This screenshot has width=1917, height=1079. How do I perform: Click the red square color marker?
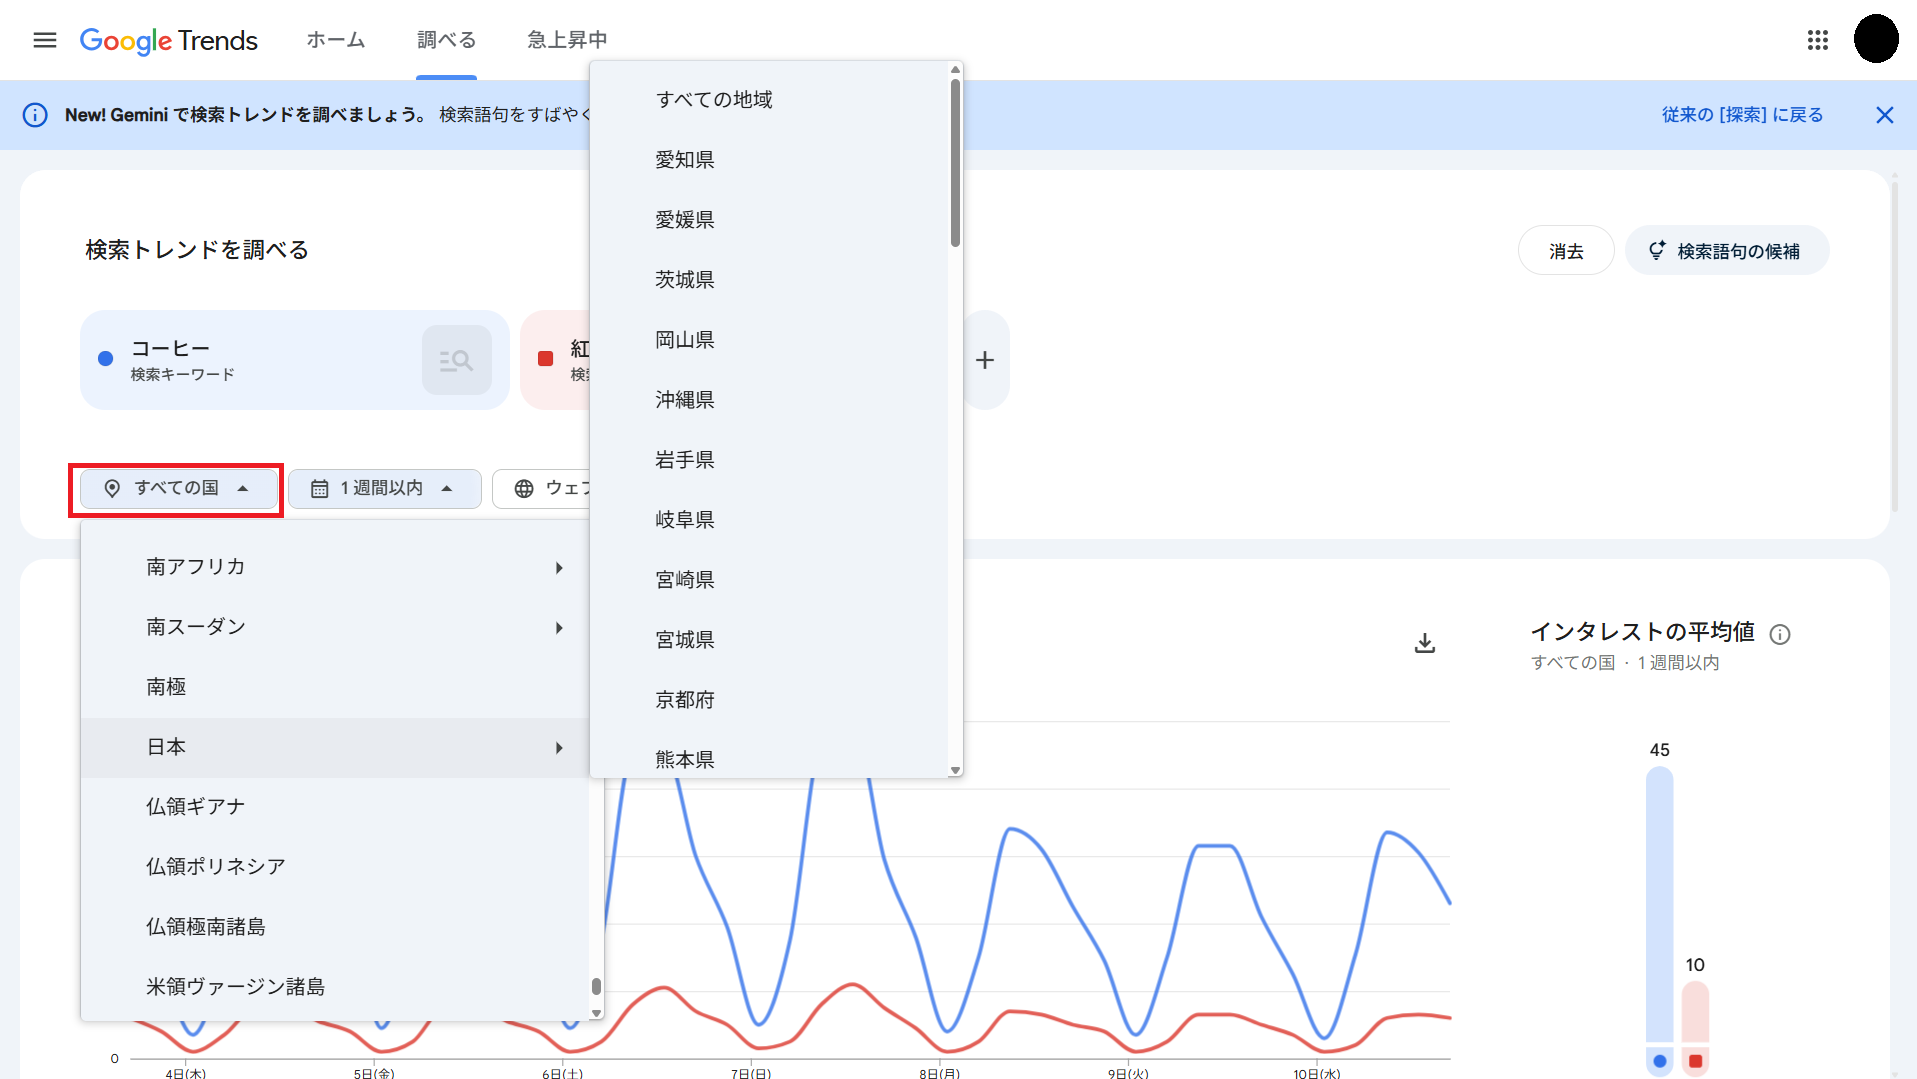[546, 359]
